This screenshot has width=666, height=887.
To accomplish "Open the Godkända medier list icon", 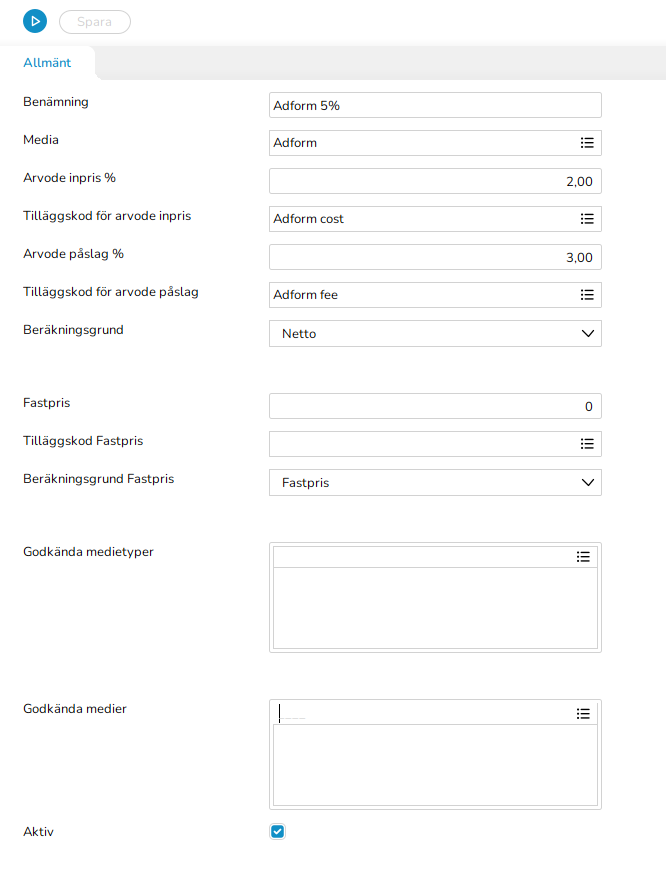I will pyautogui.click(x=583, y=713).
